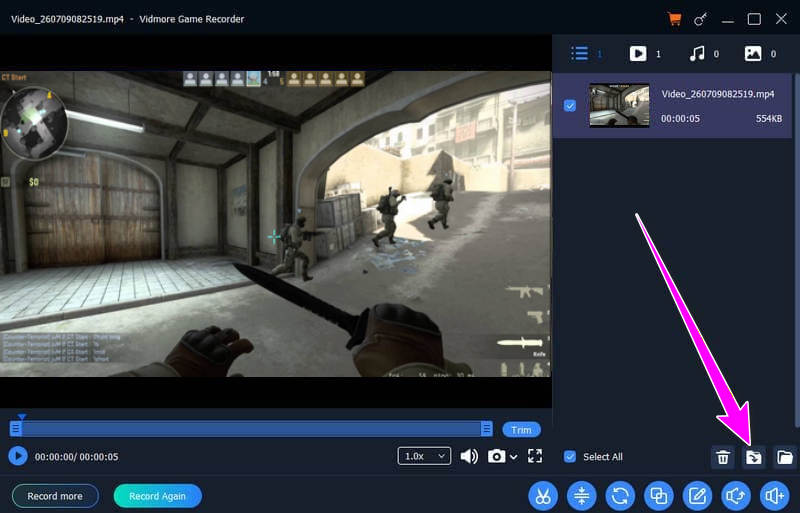Click the playhead marker above timeline
800x513 pixels.
point(21,417)
